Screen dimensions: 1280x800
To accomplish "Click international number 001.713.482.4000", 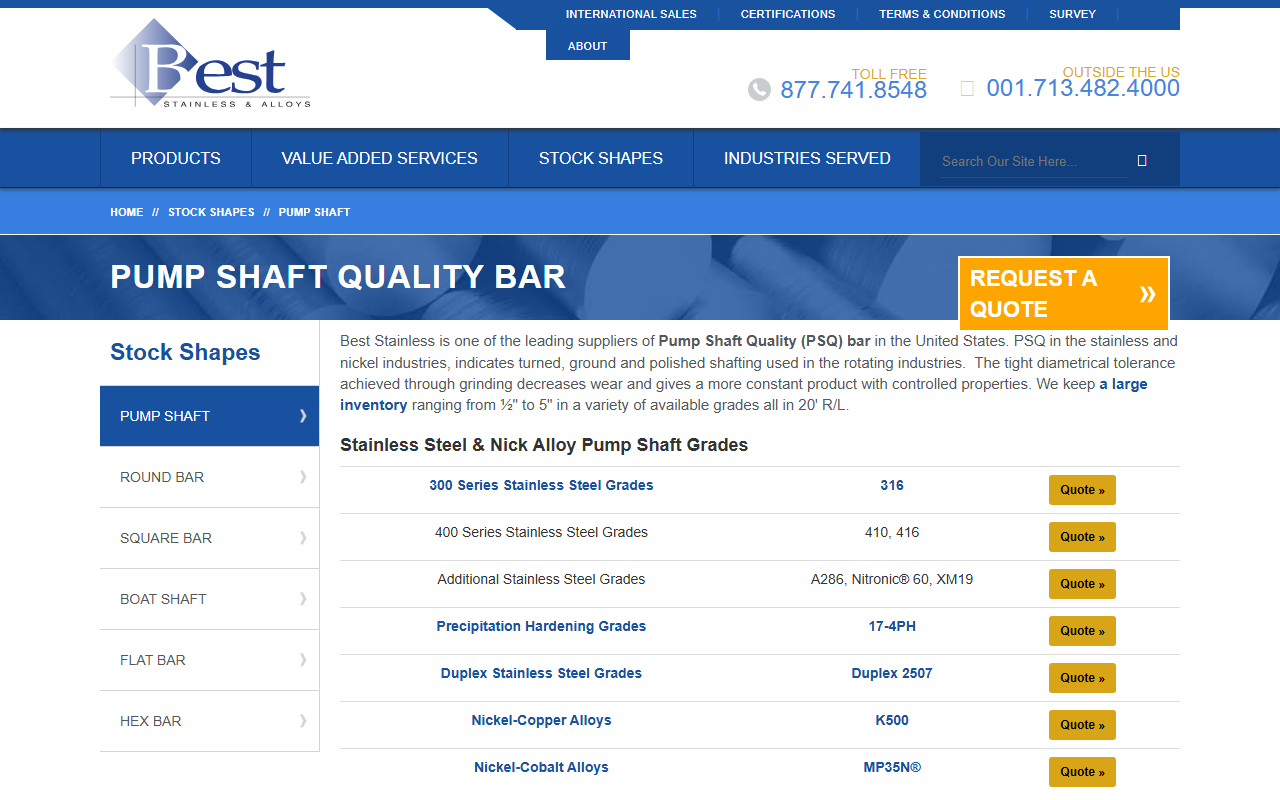I will [x=1083, y=88].
